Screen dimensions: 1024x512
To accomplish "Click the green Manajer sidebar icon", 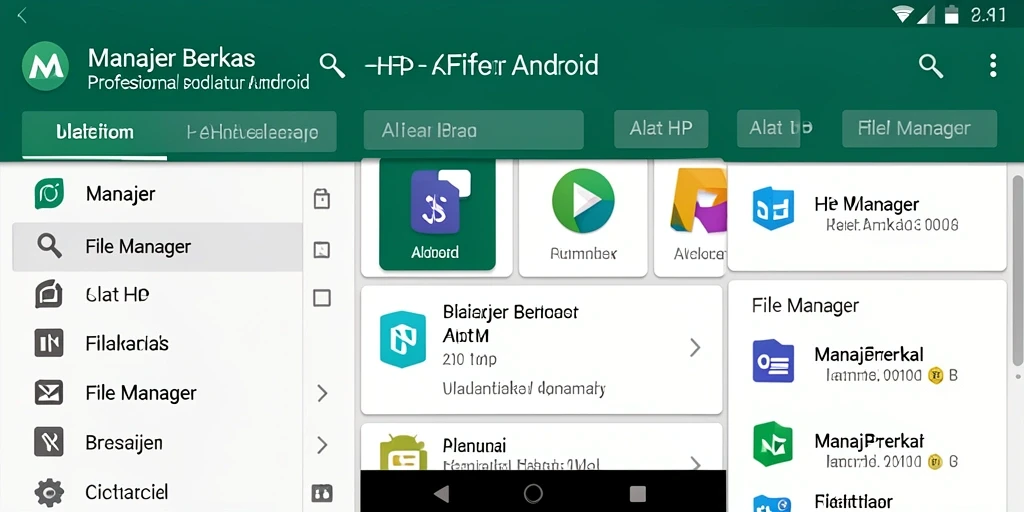I will pyautogui.click(x=49, y=194).
